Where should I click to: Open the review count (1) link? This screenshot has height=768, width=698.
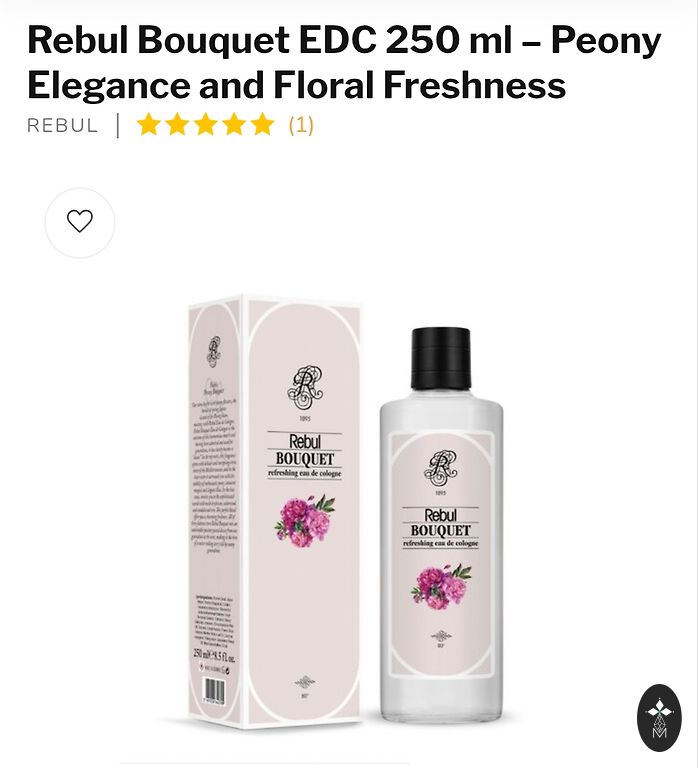301,125
